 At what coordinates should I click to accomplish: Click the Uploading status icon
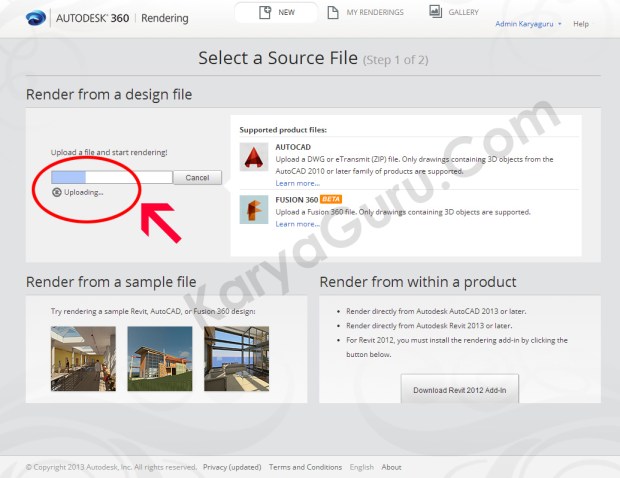pyautogui.click(x=57, y=192)
